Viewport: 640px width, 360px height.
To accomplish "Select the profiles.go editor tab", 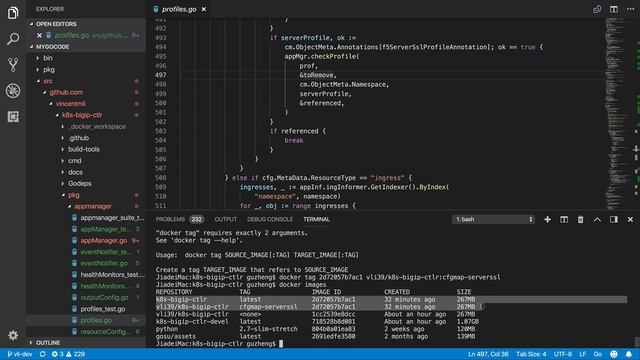I will pos(179,9).
